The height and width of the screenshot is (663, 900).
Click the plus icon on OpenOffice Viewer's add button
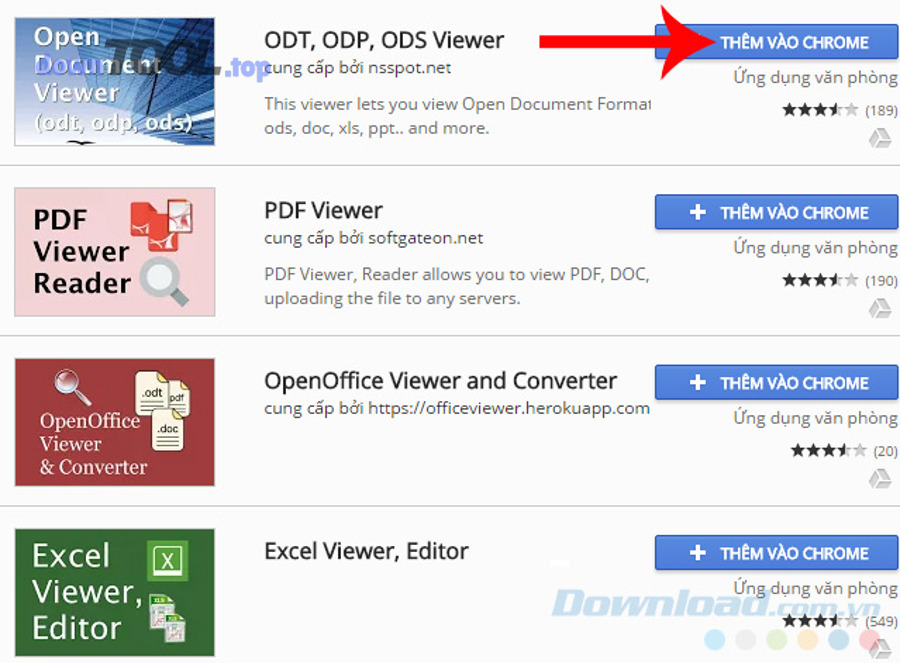[698, 382]
